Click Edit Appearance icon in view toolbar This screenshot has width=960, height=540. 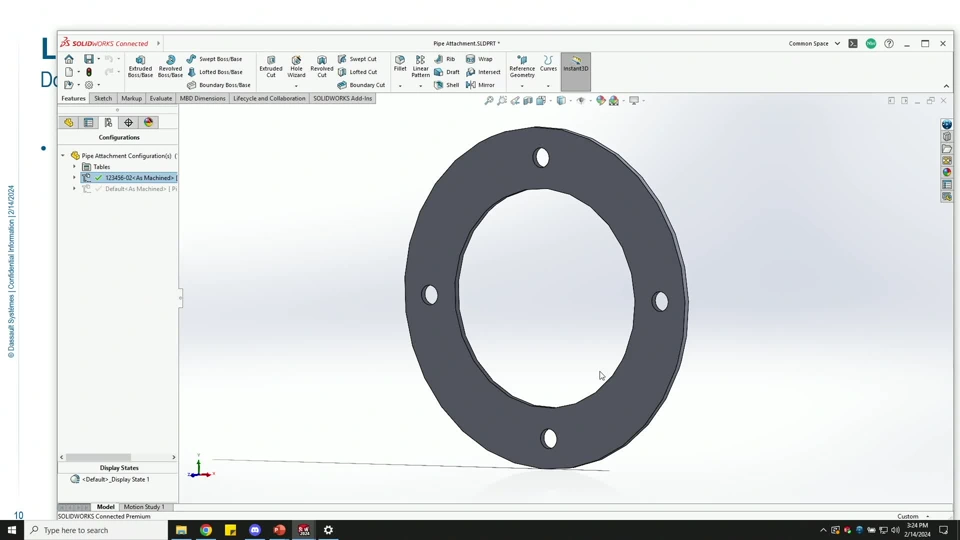(601, 100)
